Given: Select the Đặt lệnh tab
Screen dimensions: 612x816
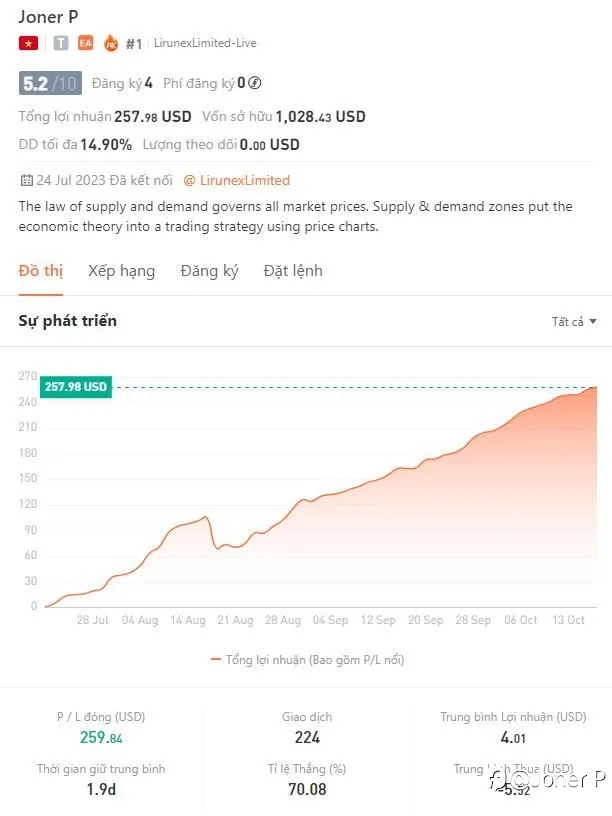Looking at the screenshot, I should (293, 271).
